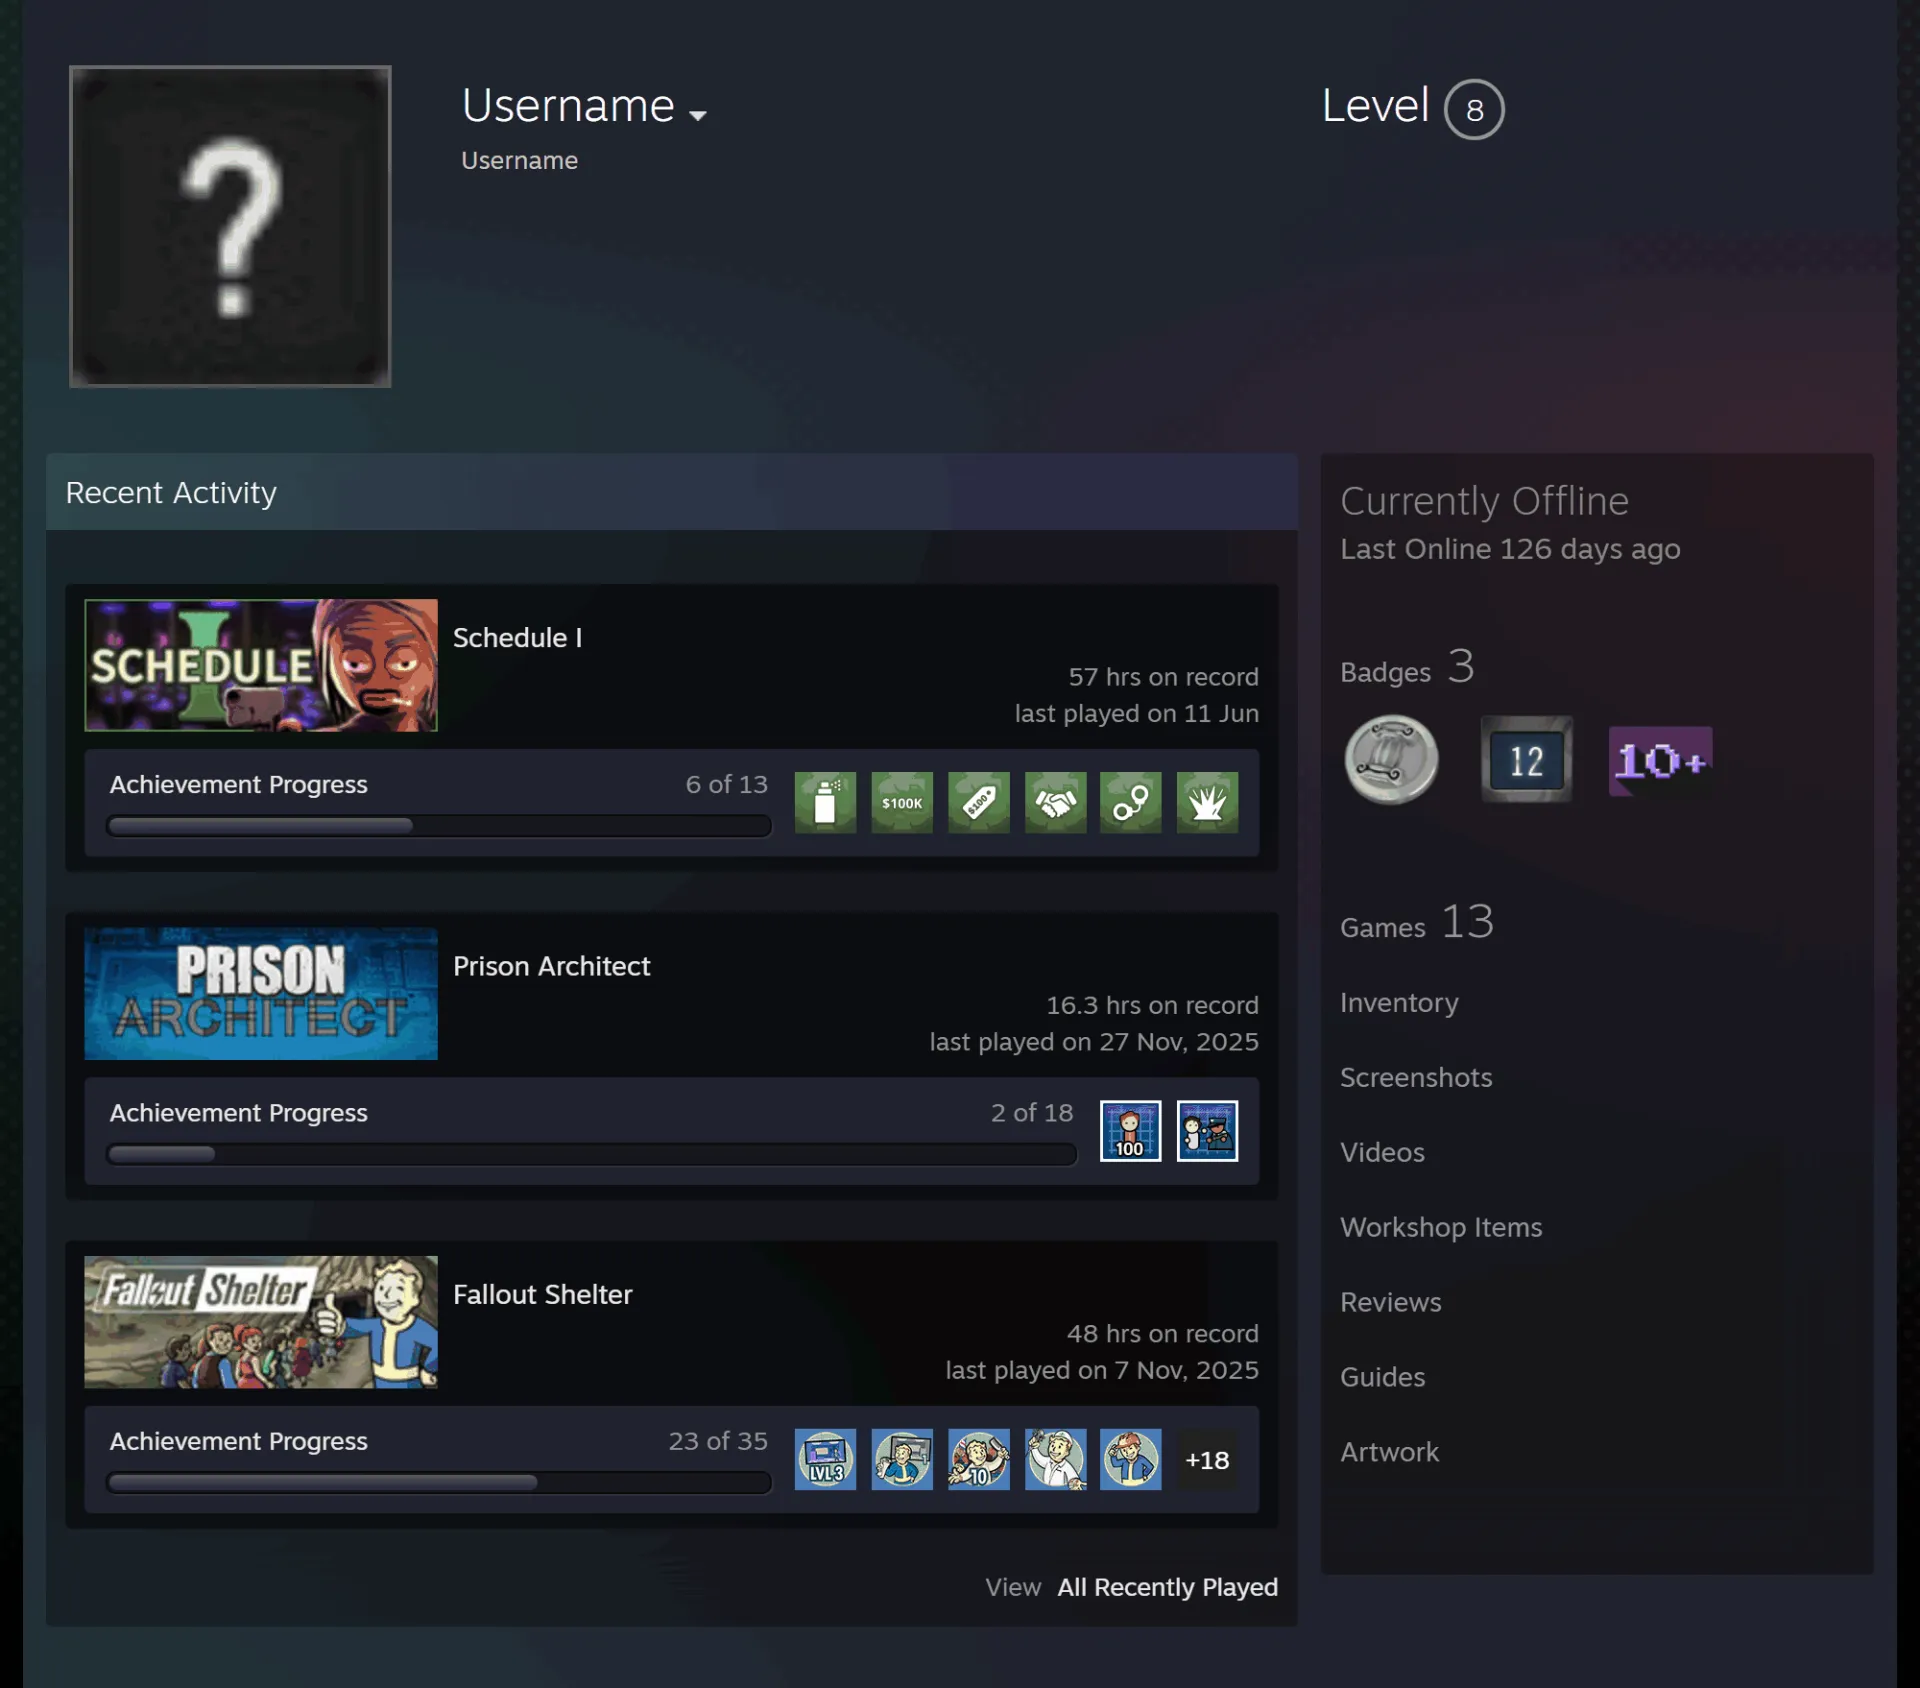Show the +18 more Fallout achievements
Viewport: 1920px width, 1688px height.
click(1207, 1460)
